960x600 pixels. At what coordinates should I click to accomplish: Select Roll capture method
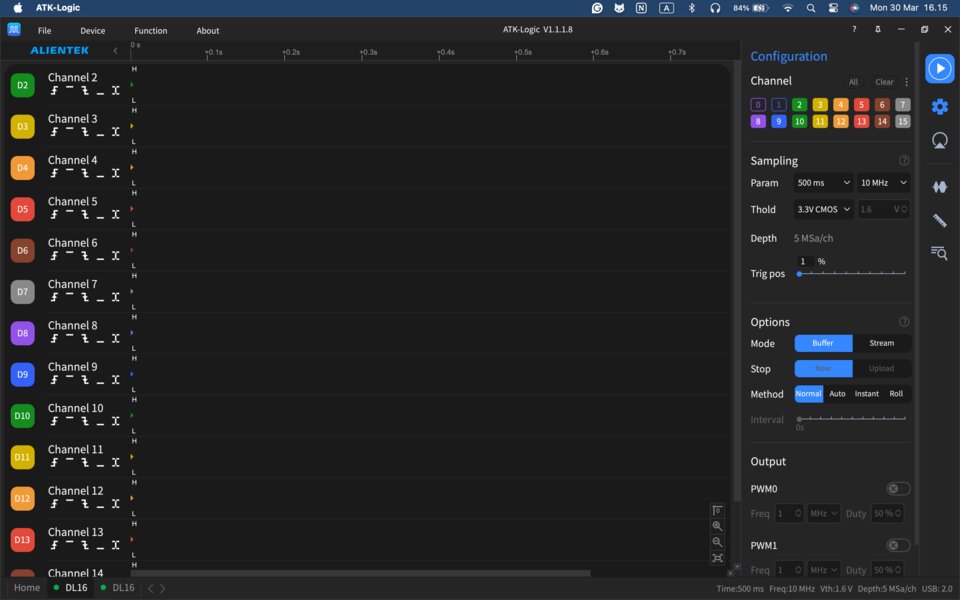(x=896, y=394)
